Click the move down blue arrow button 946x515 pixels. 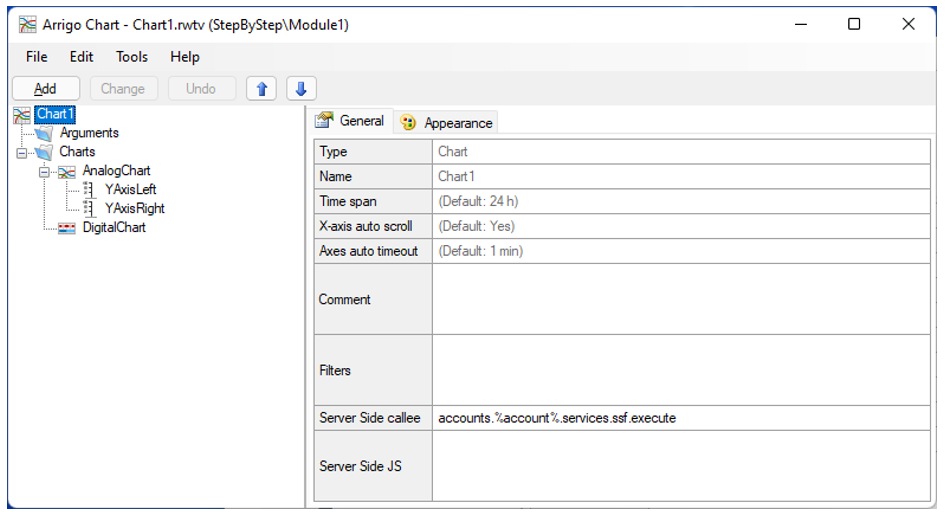tap(301, 89)
